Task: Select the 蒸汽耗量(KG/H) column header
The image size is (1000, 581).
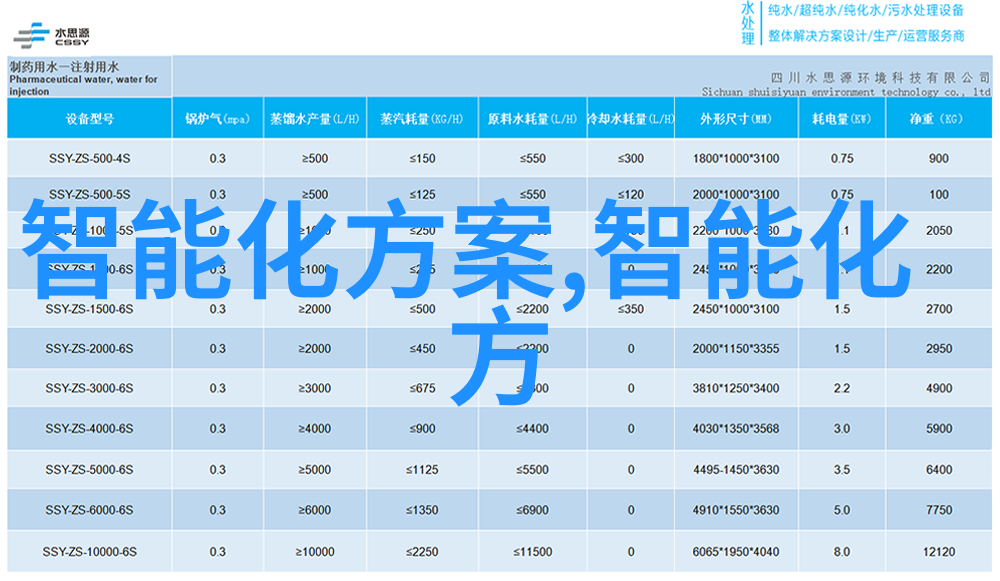Action: tap(422, 119)
